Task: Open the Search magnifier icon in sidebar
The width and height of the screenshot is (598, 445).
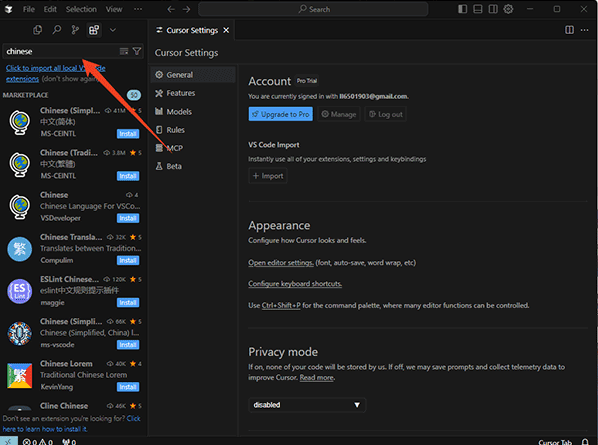Action: tap(56, 30)
